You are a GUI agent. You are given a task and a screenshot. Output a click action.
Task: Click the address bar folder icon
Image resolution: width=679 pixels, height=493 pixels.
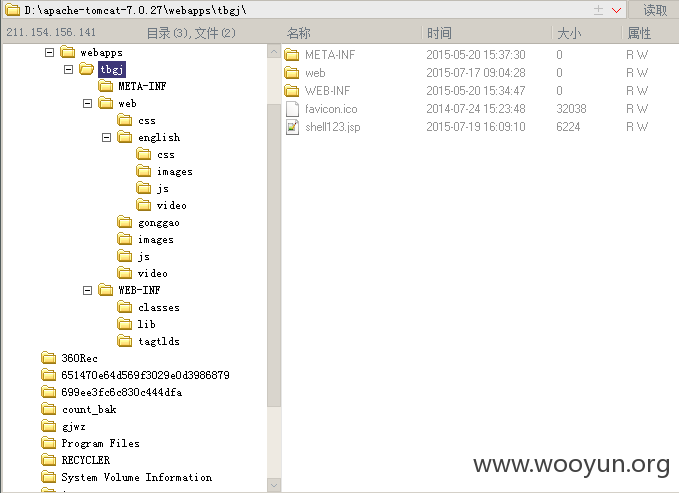click(12, 10)
